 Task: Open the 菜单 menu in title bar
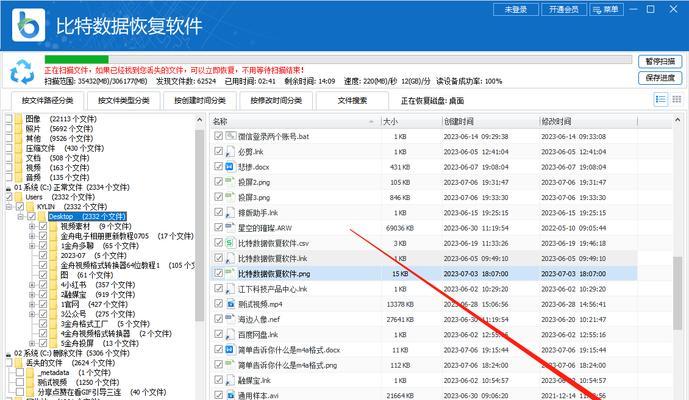[x=606, y=10]
